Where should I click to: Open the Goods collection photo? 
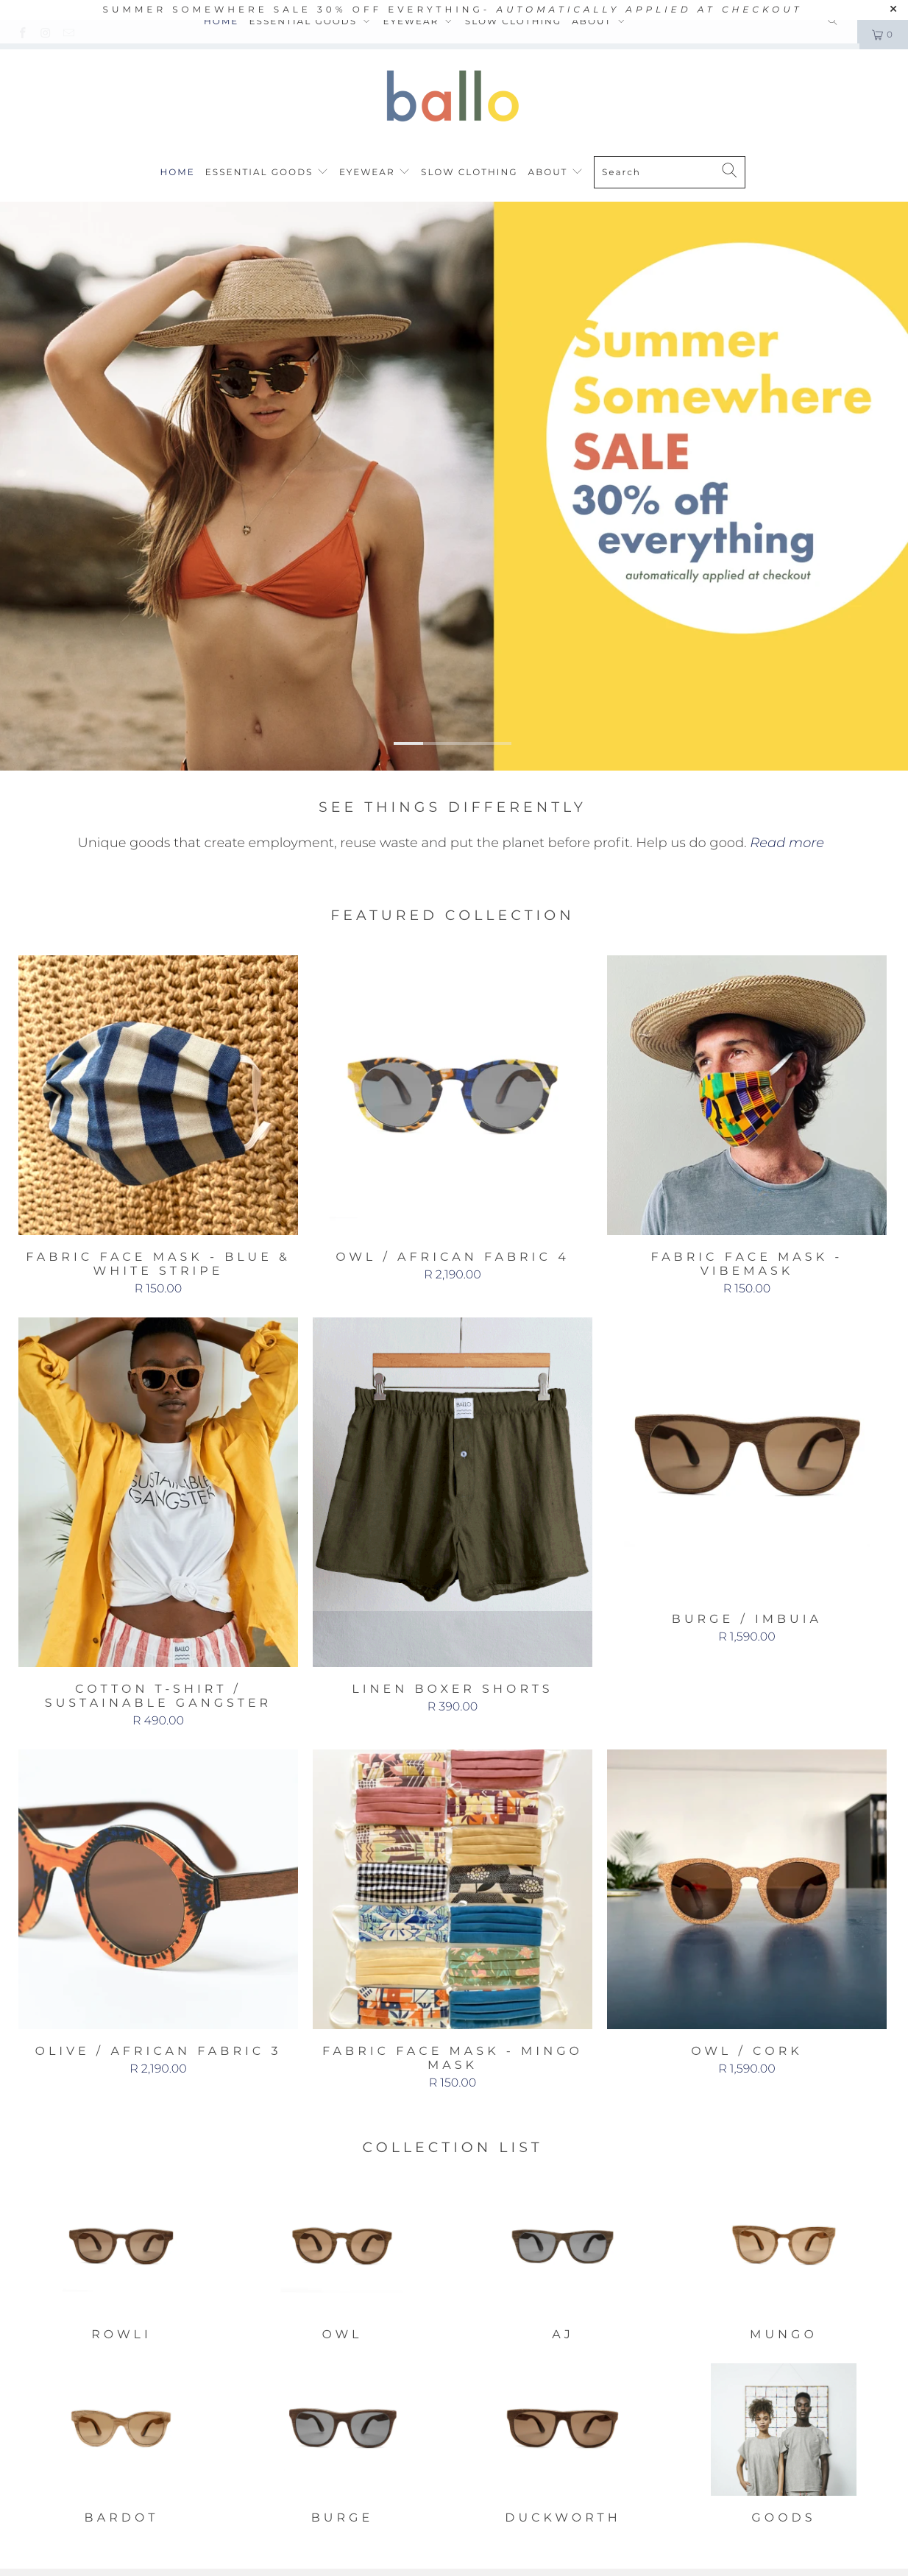783,2429
